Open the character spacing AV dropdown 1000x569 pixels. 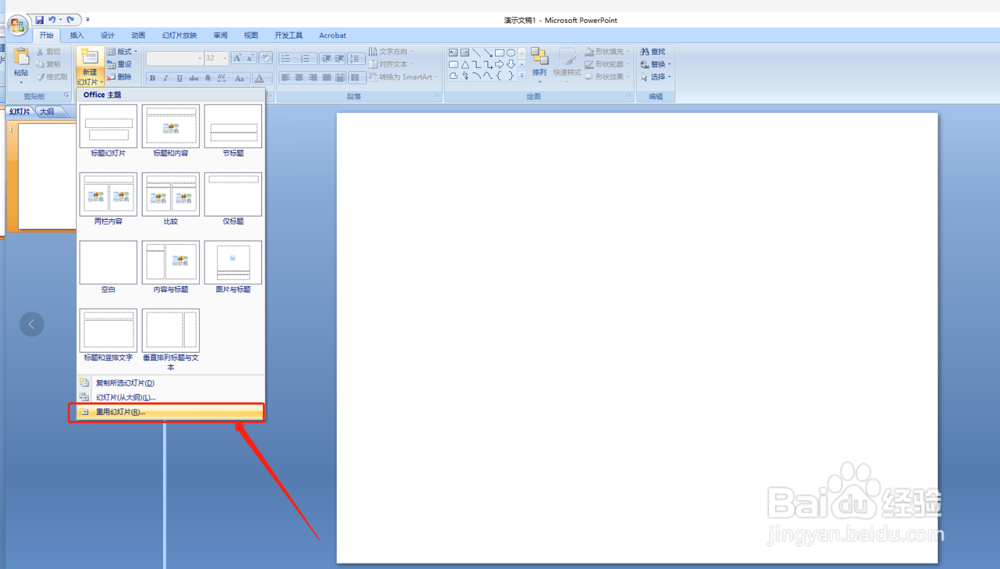pos(223,78)
